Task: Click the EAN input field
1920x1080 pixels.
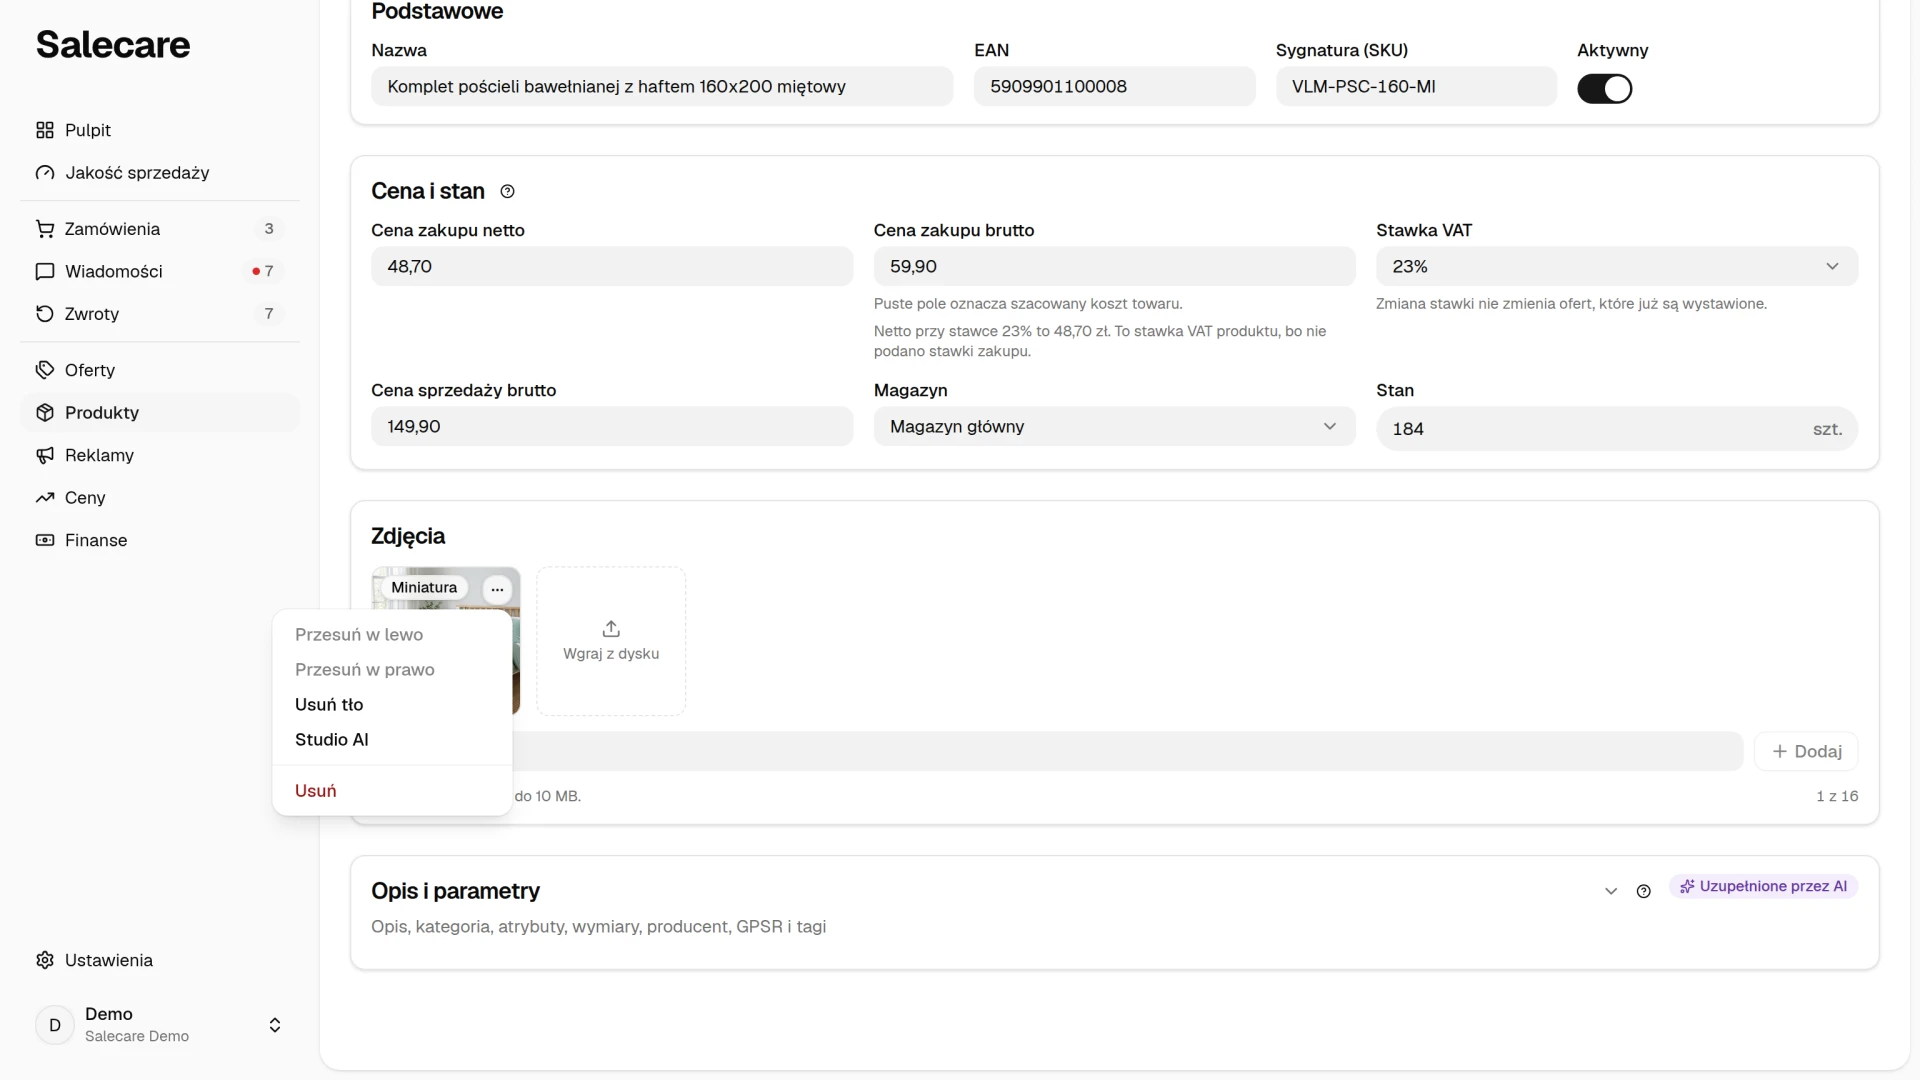Action: 1114,86
